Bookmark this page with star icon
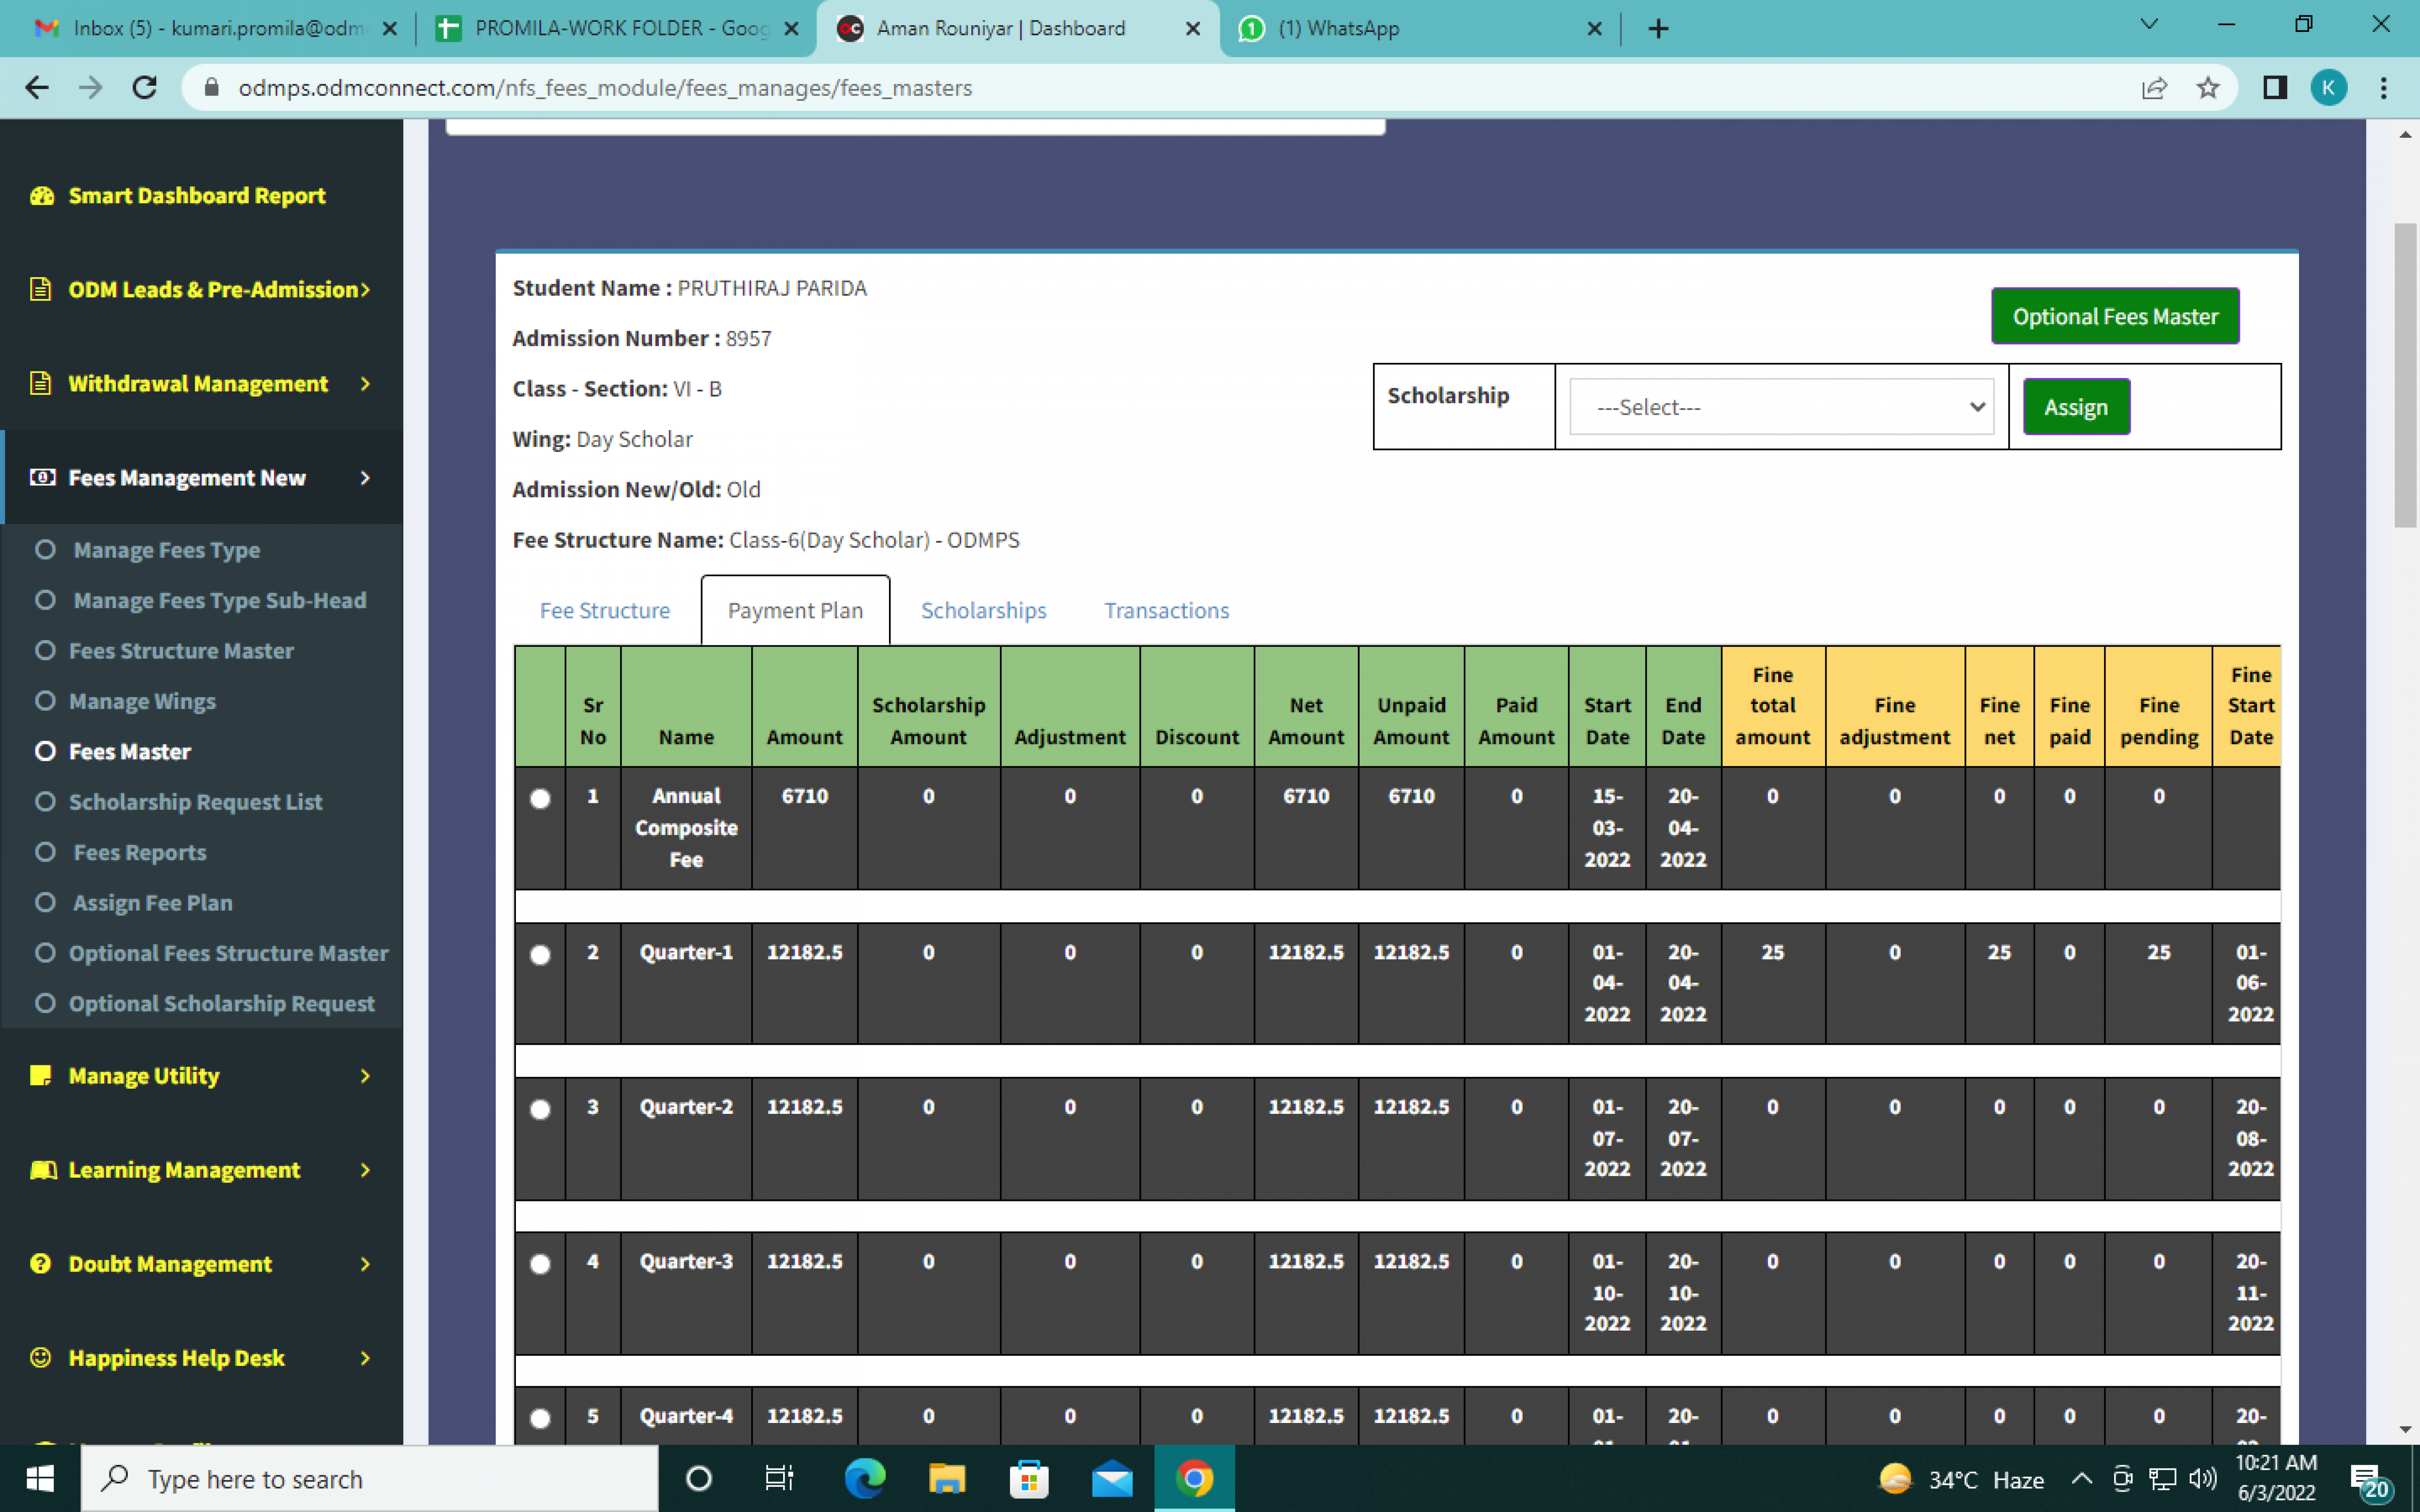Image resolution: width=2420 pixels, height=1512 pixels. pyautogui.click(x=2207, y=88)
